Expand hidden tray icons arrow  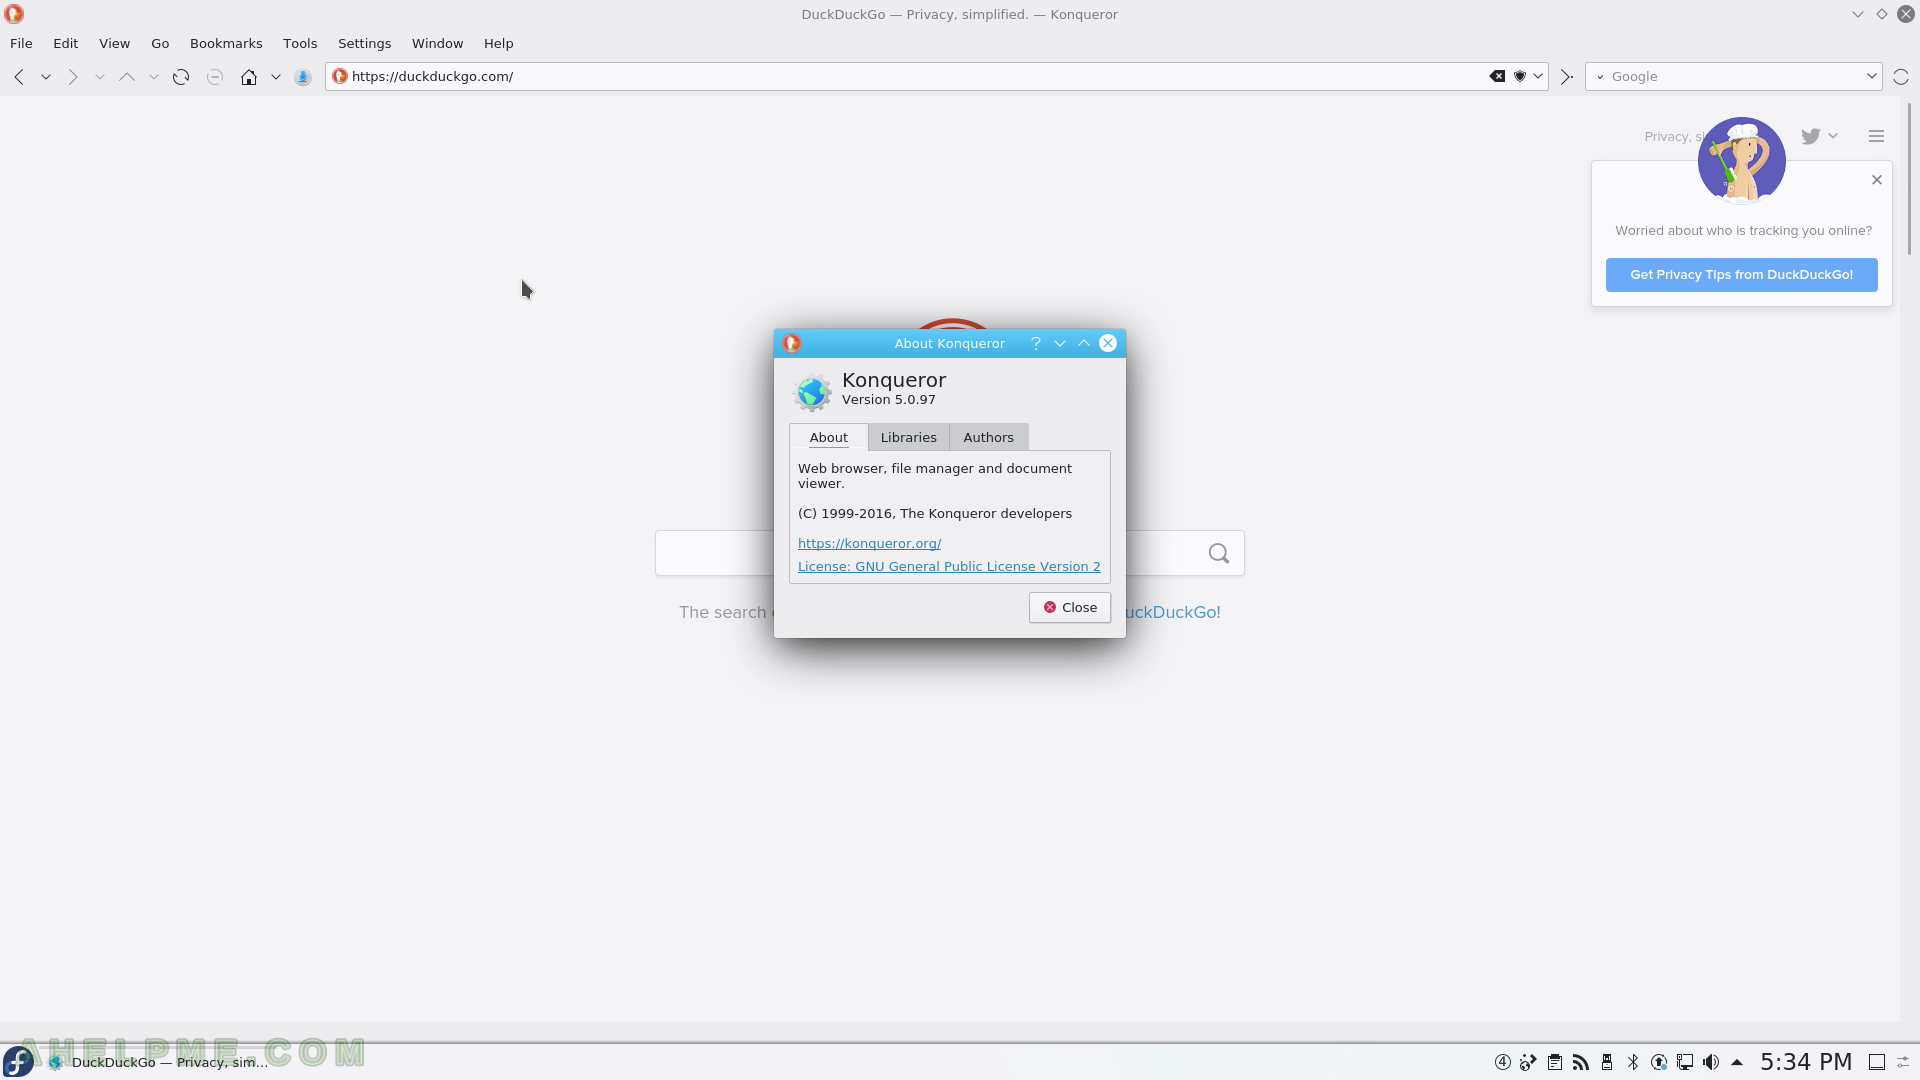(x=1737, y=1062)
